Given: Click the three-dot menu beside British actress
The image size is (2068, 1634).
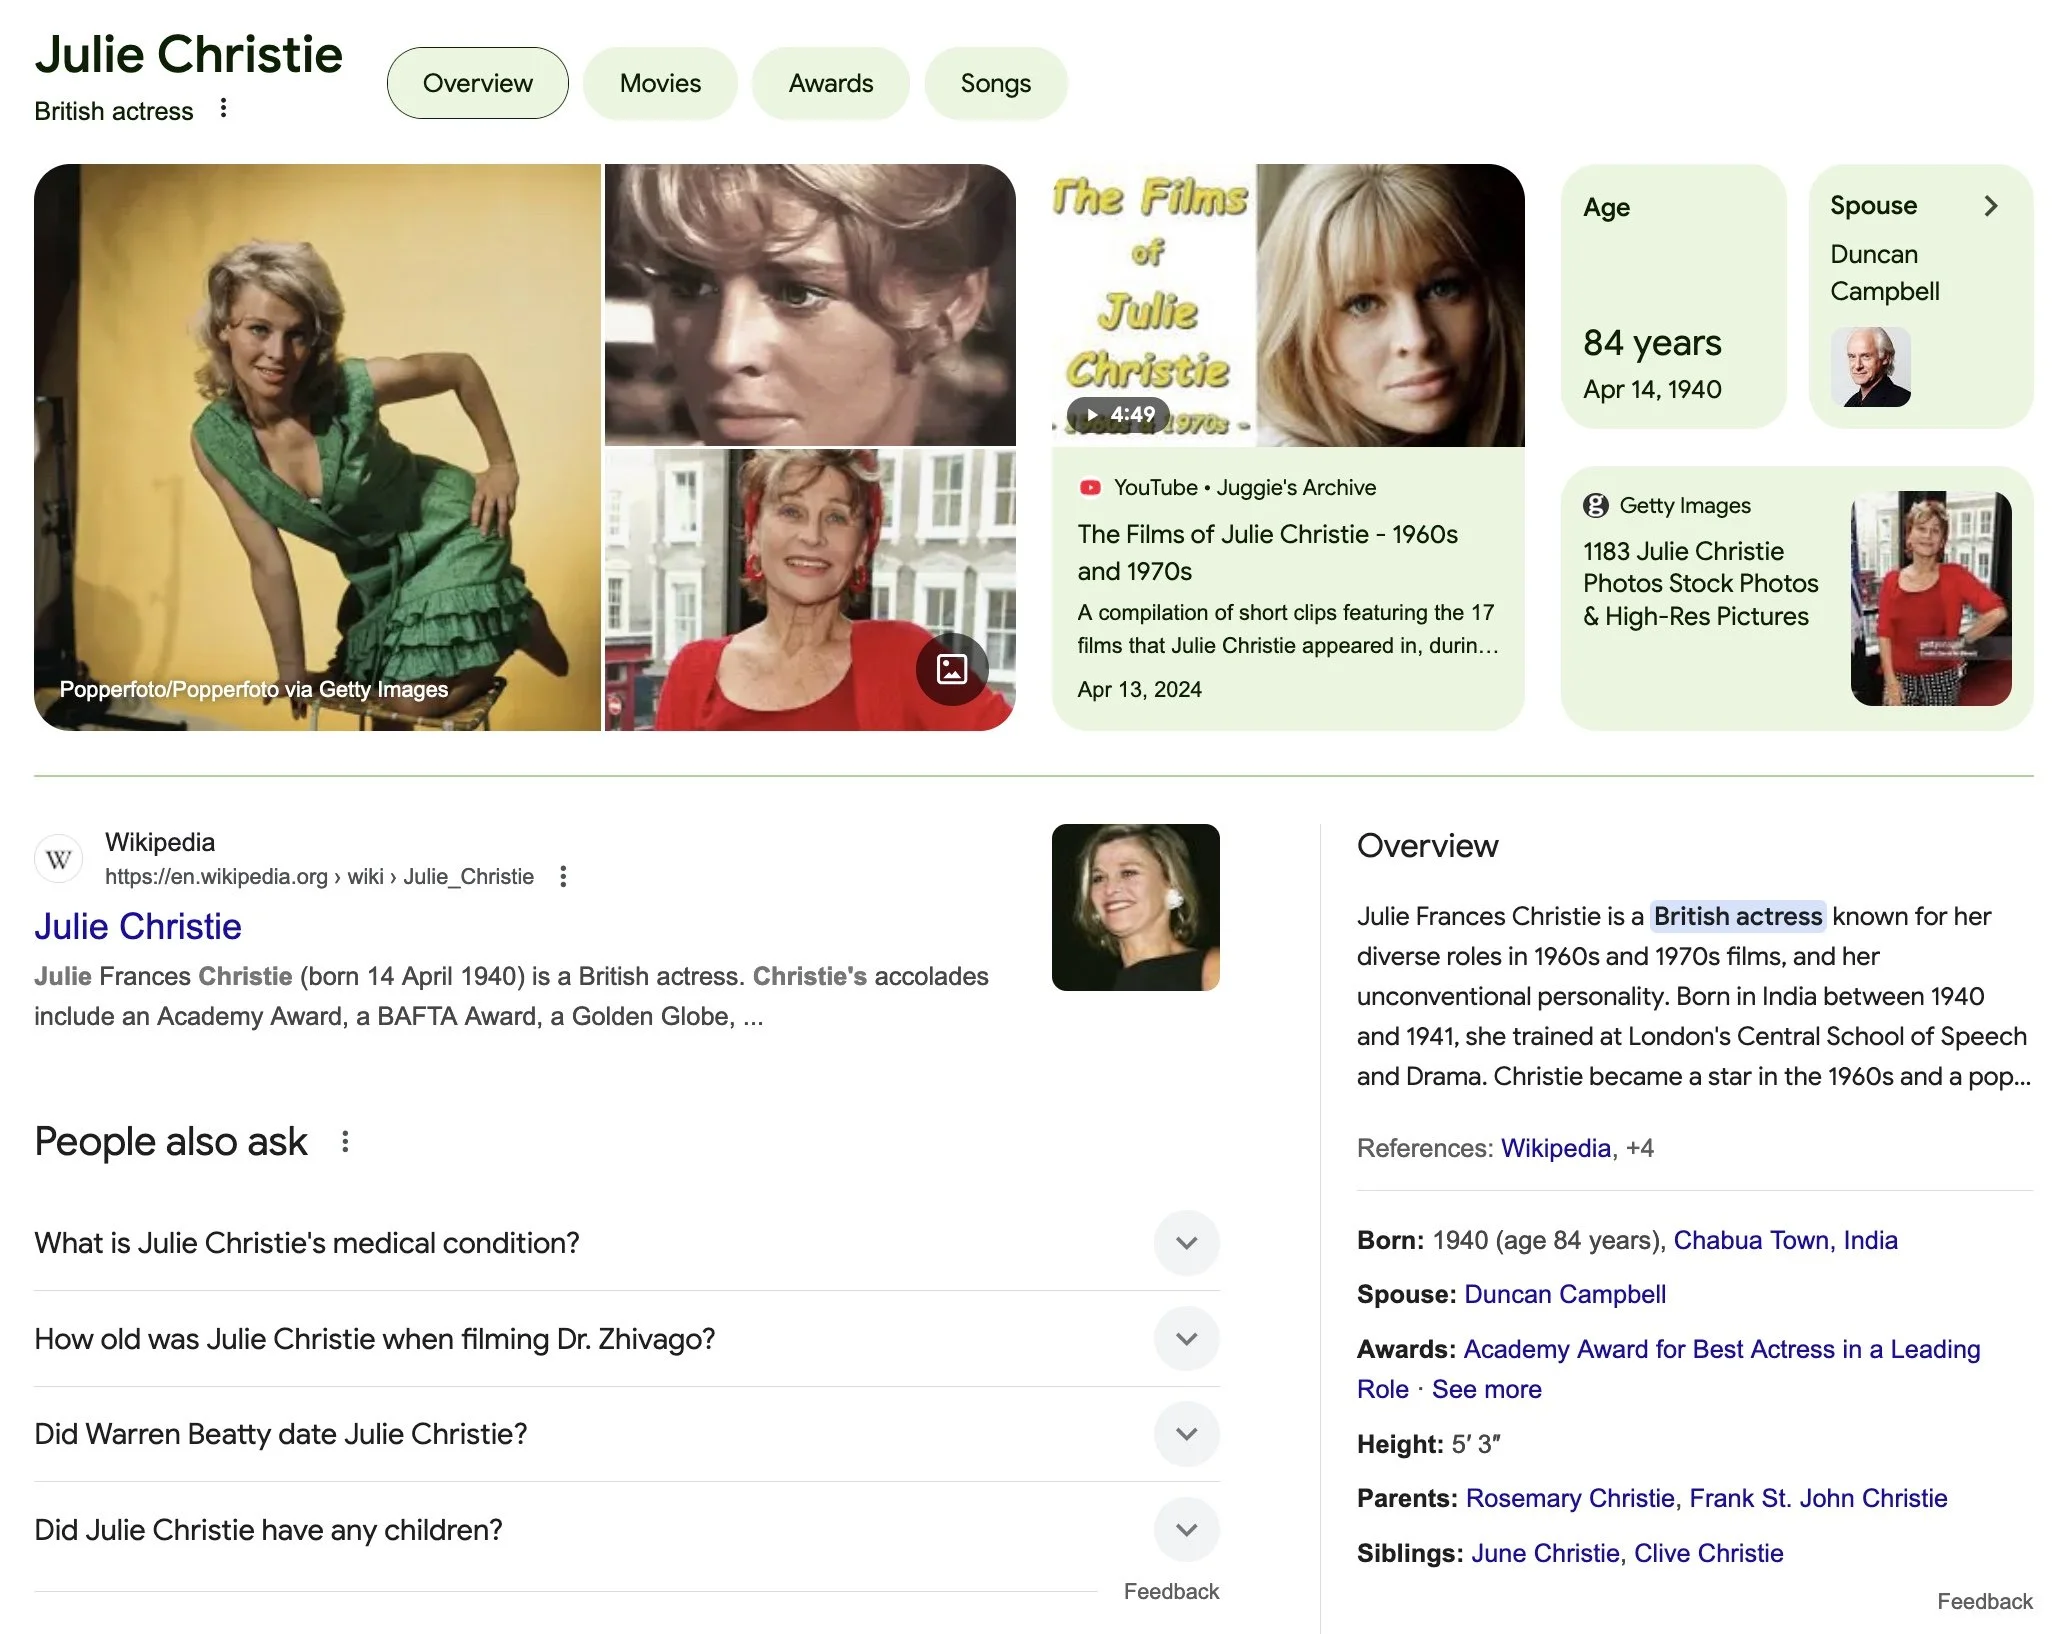Looking at the screenshot, I should [x=223, y=108].
